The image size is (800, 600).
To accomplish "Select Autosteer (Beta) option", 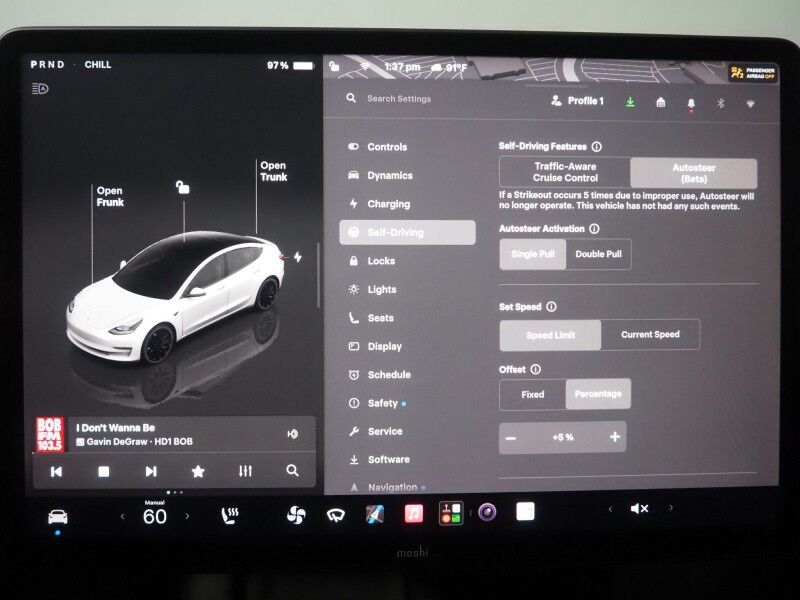I will [694, 173].
